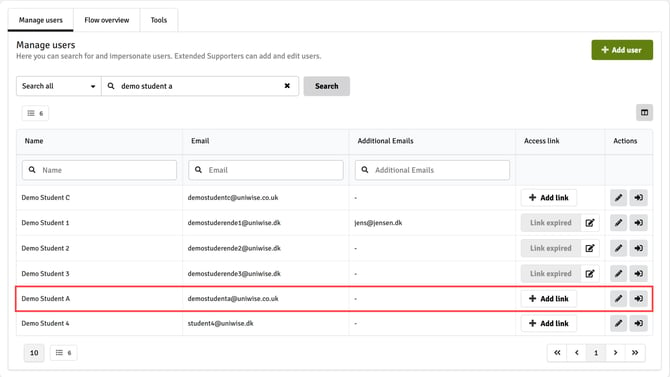Click email demostudentc@uniwise.co.uk
The width and height of the screenshot is (670, 377).
tap(233, 197)
